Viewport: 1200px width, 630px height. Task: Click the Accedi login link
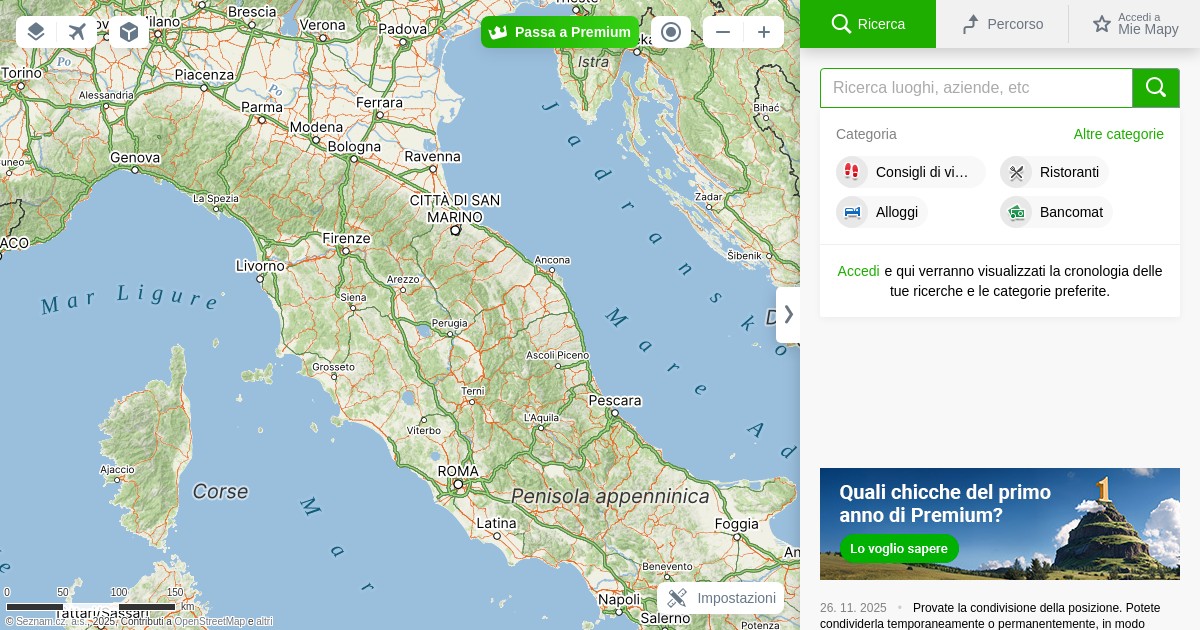pyautogui.click(x=858, y=271)
